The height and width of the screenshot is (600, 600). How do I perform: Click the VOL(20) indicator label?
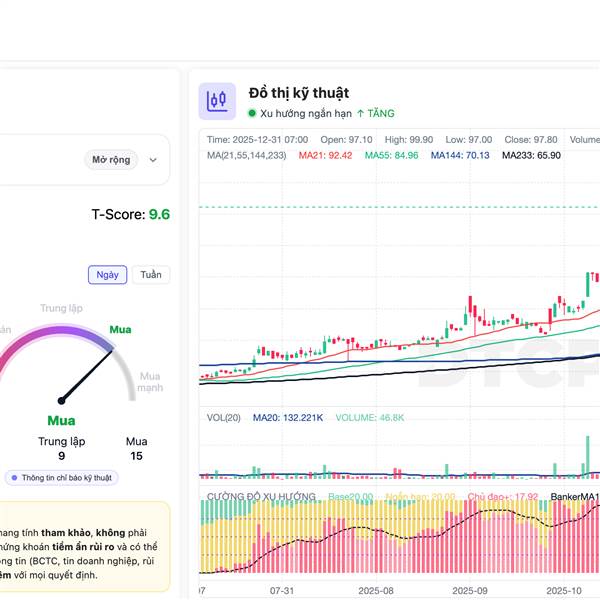coord(223,417)
